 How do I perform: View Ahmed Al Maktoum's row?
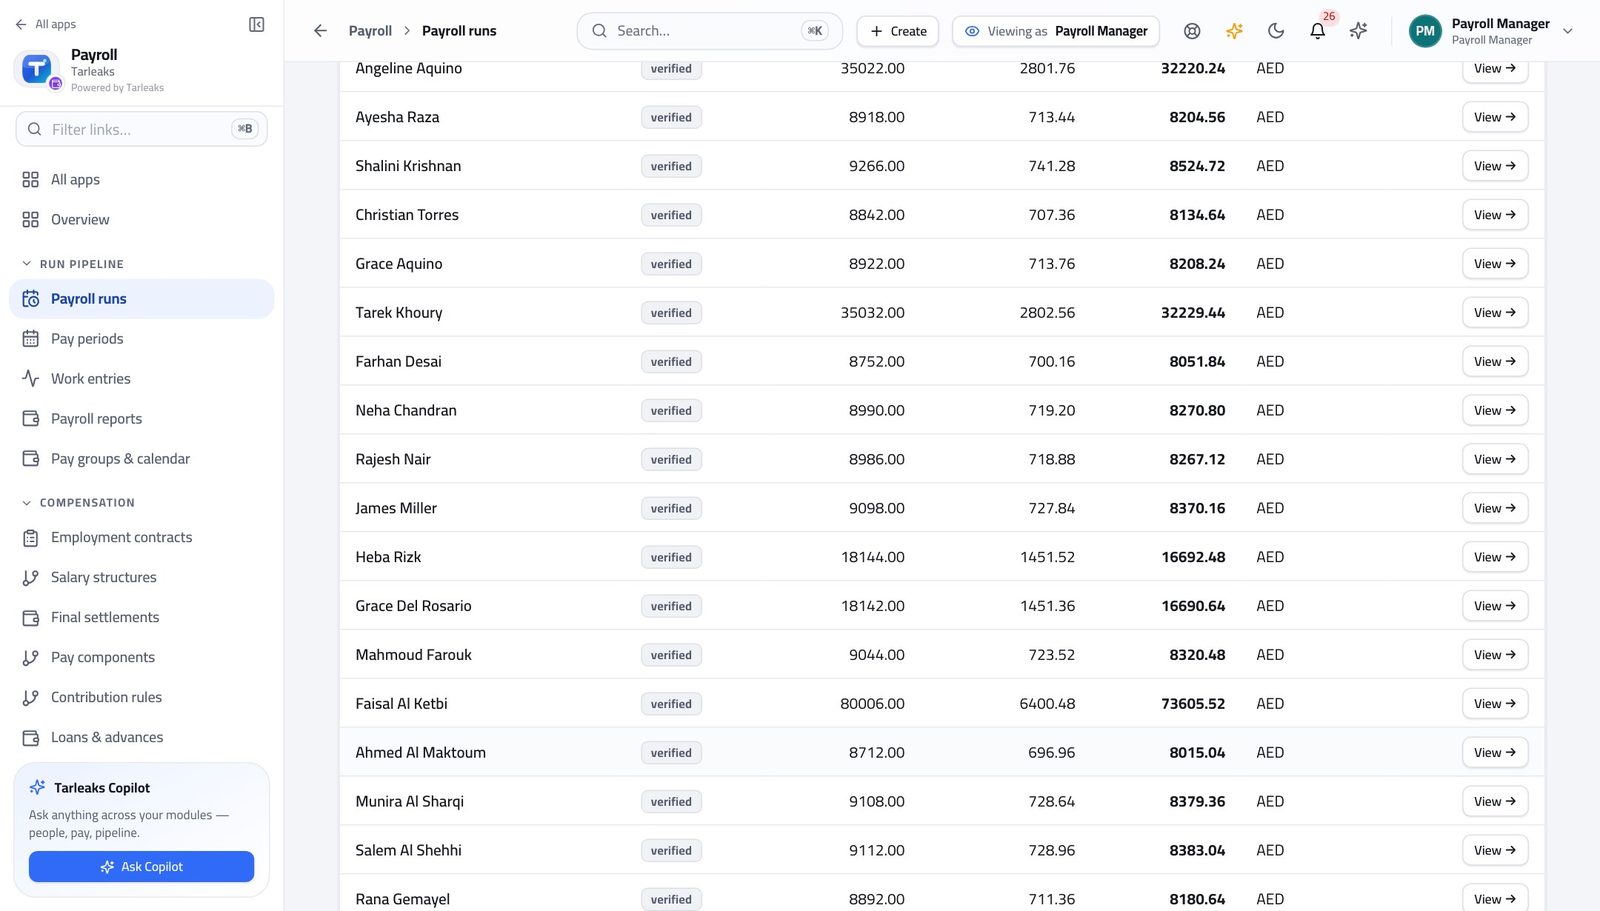point(1495,753)
